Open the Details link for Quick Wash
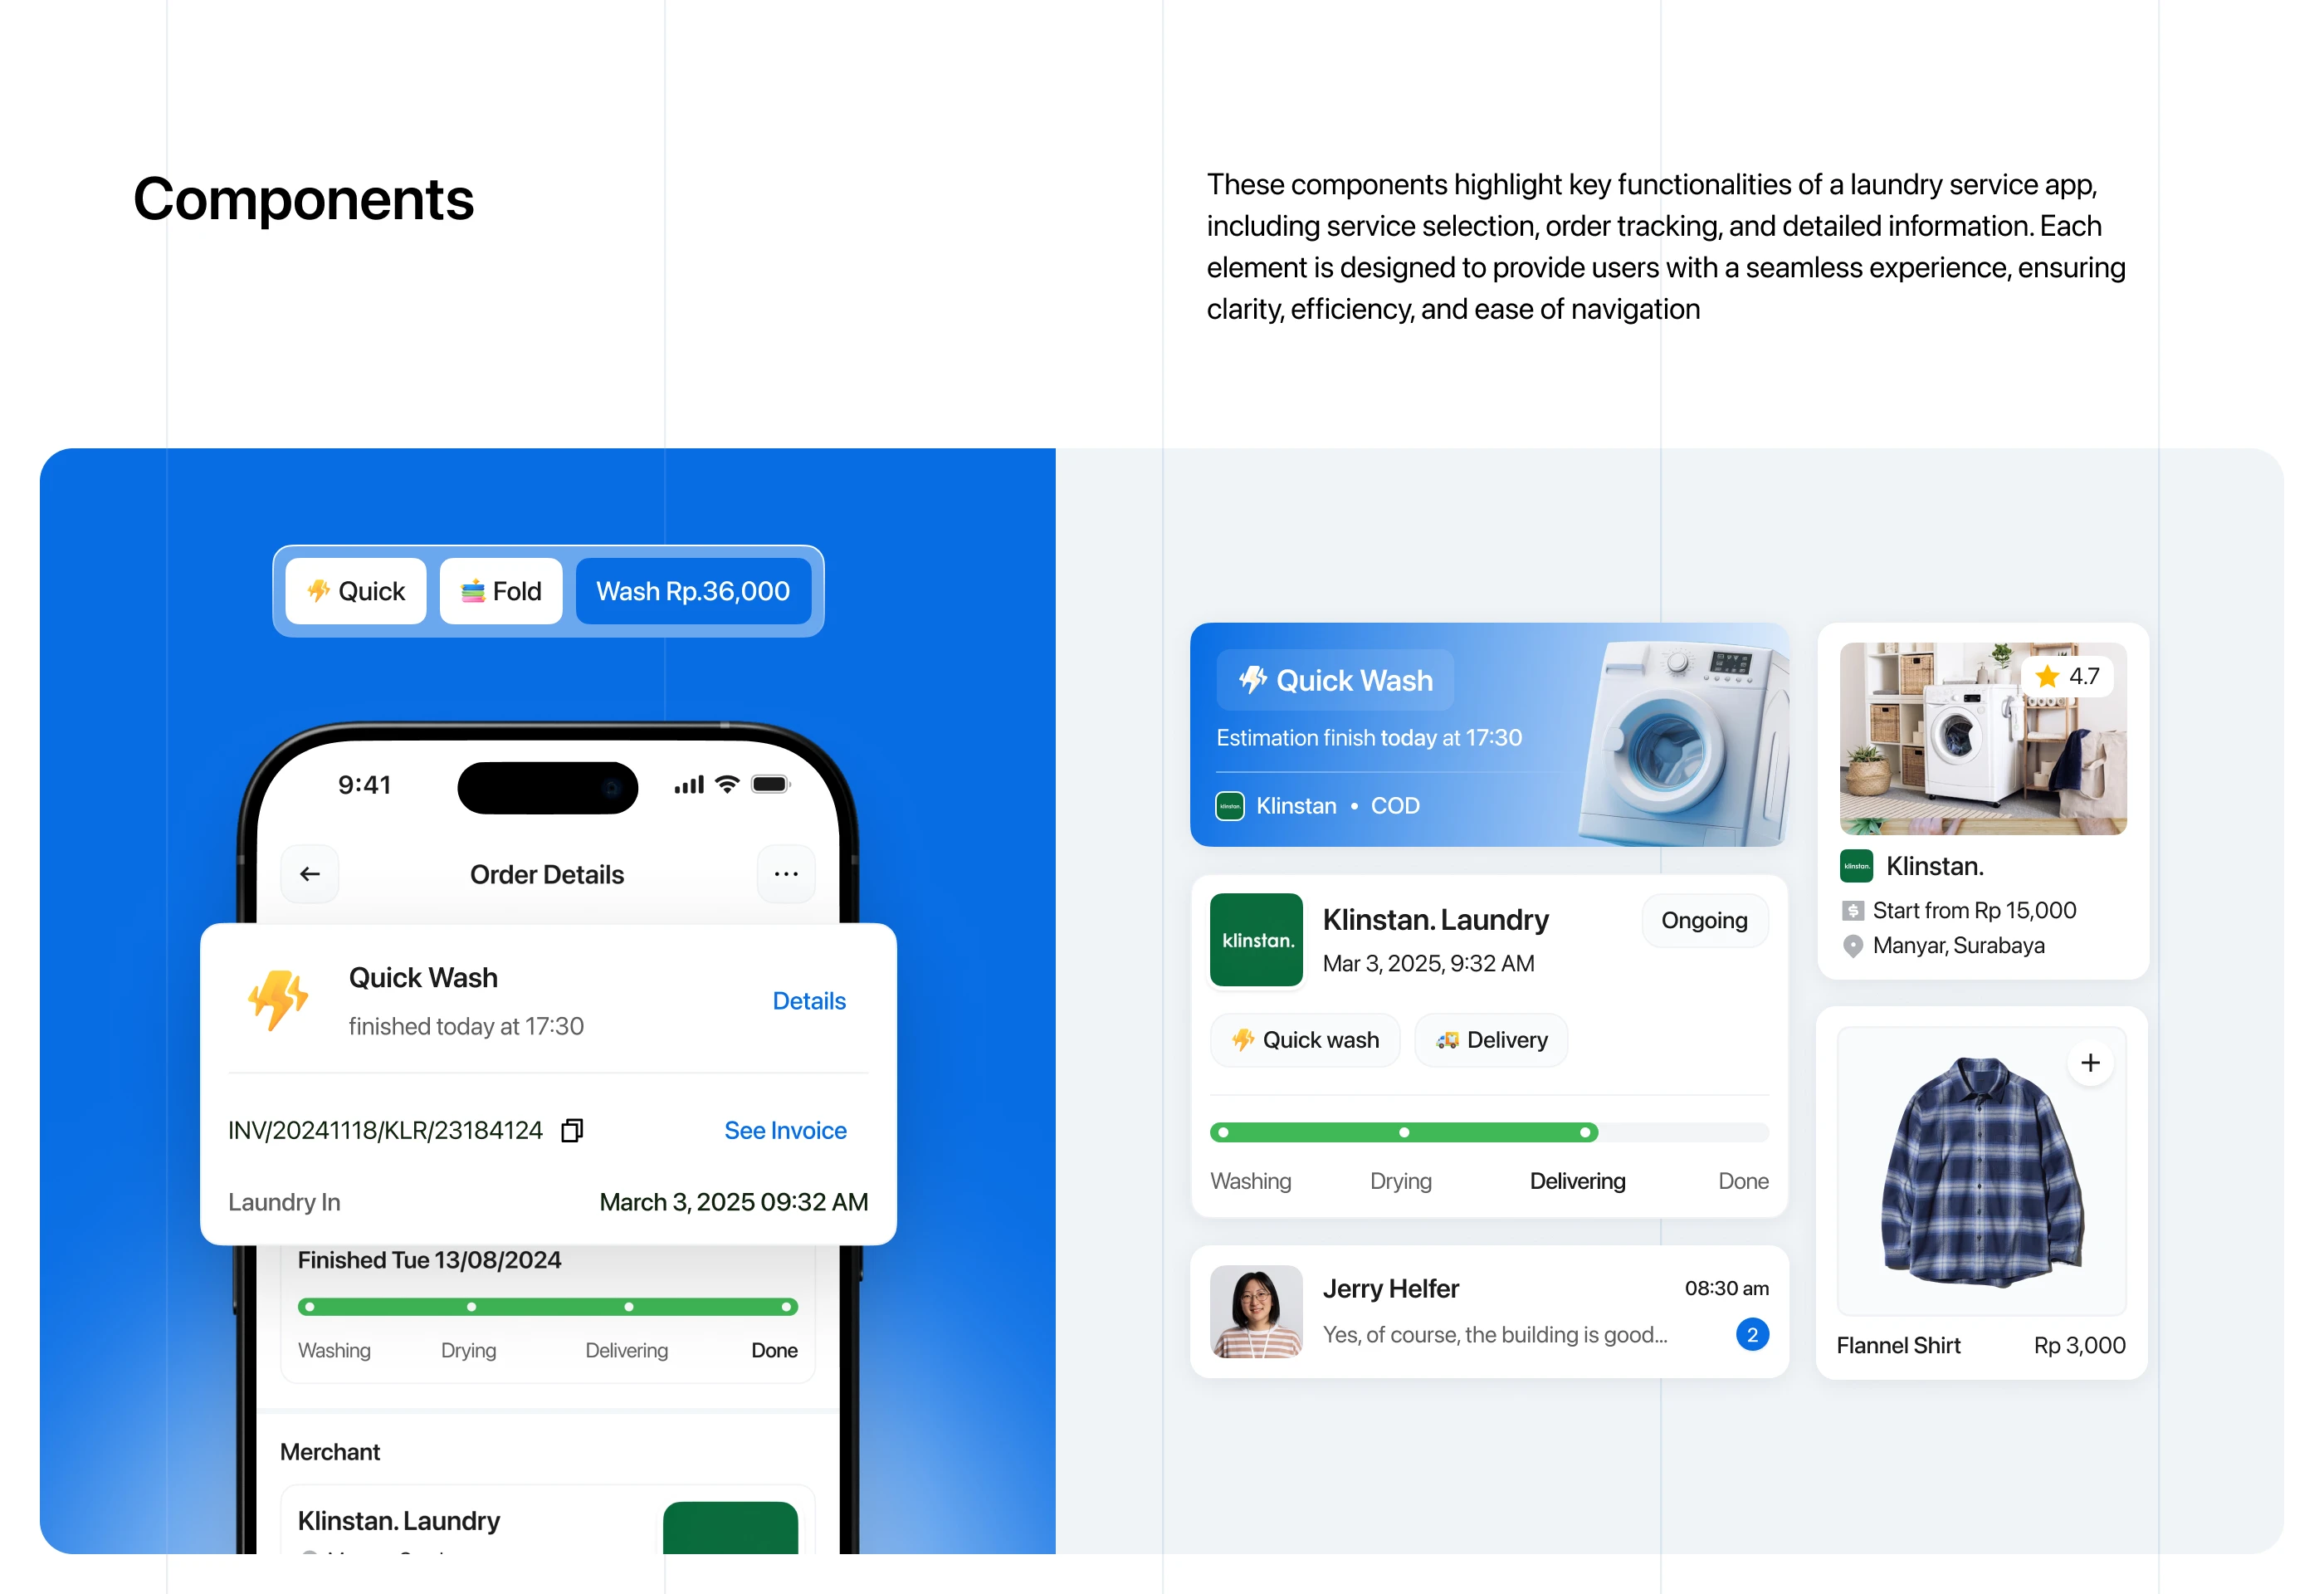This screenshot has height=1594, width=2324. pos(809,1001)
